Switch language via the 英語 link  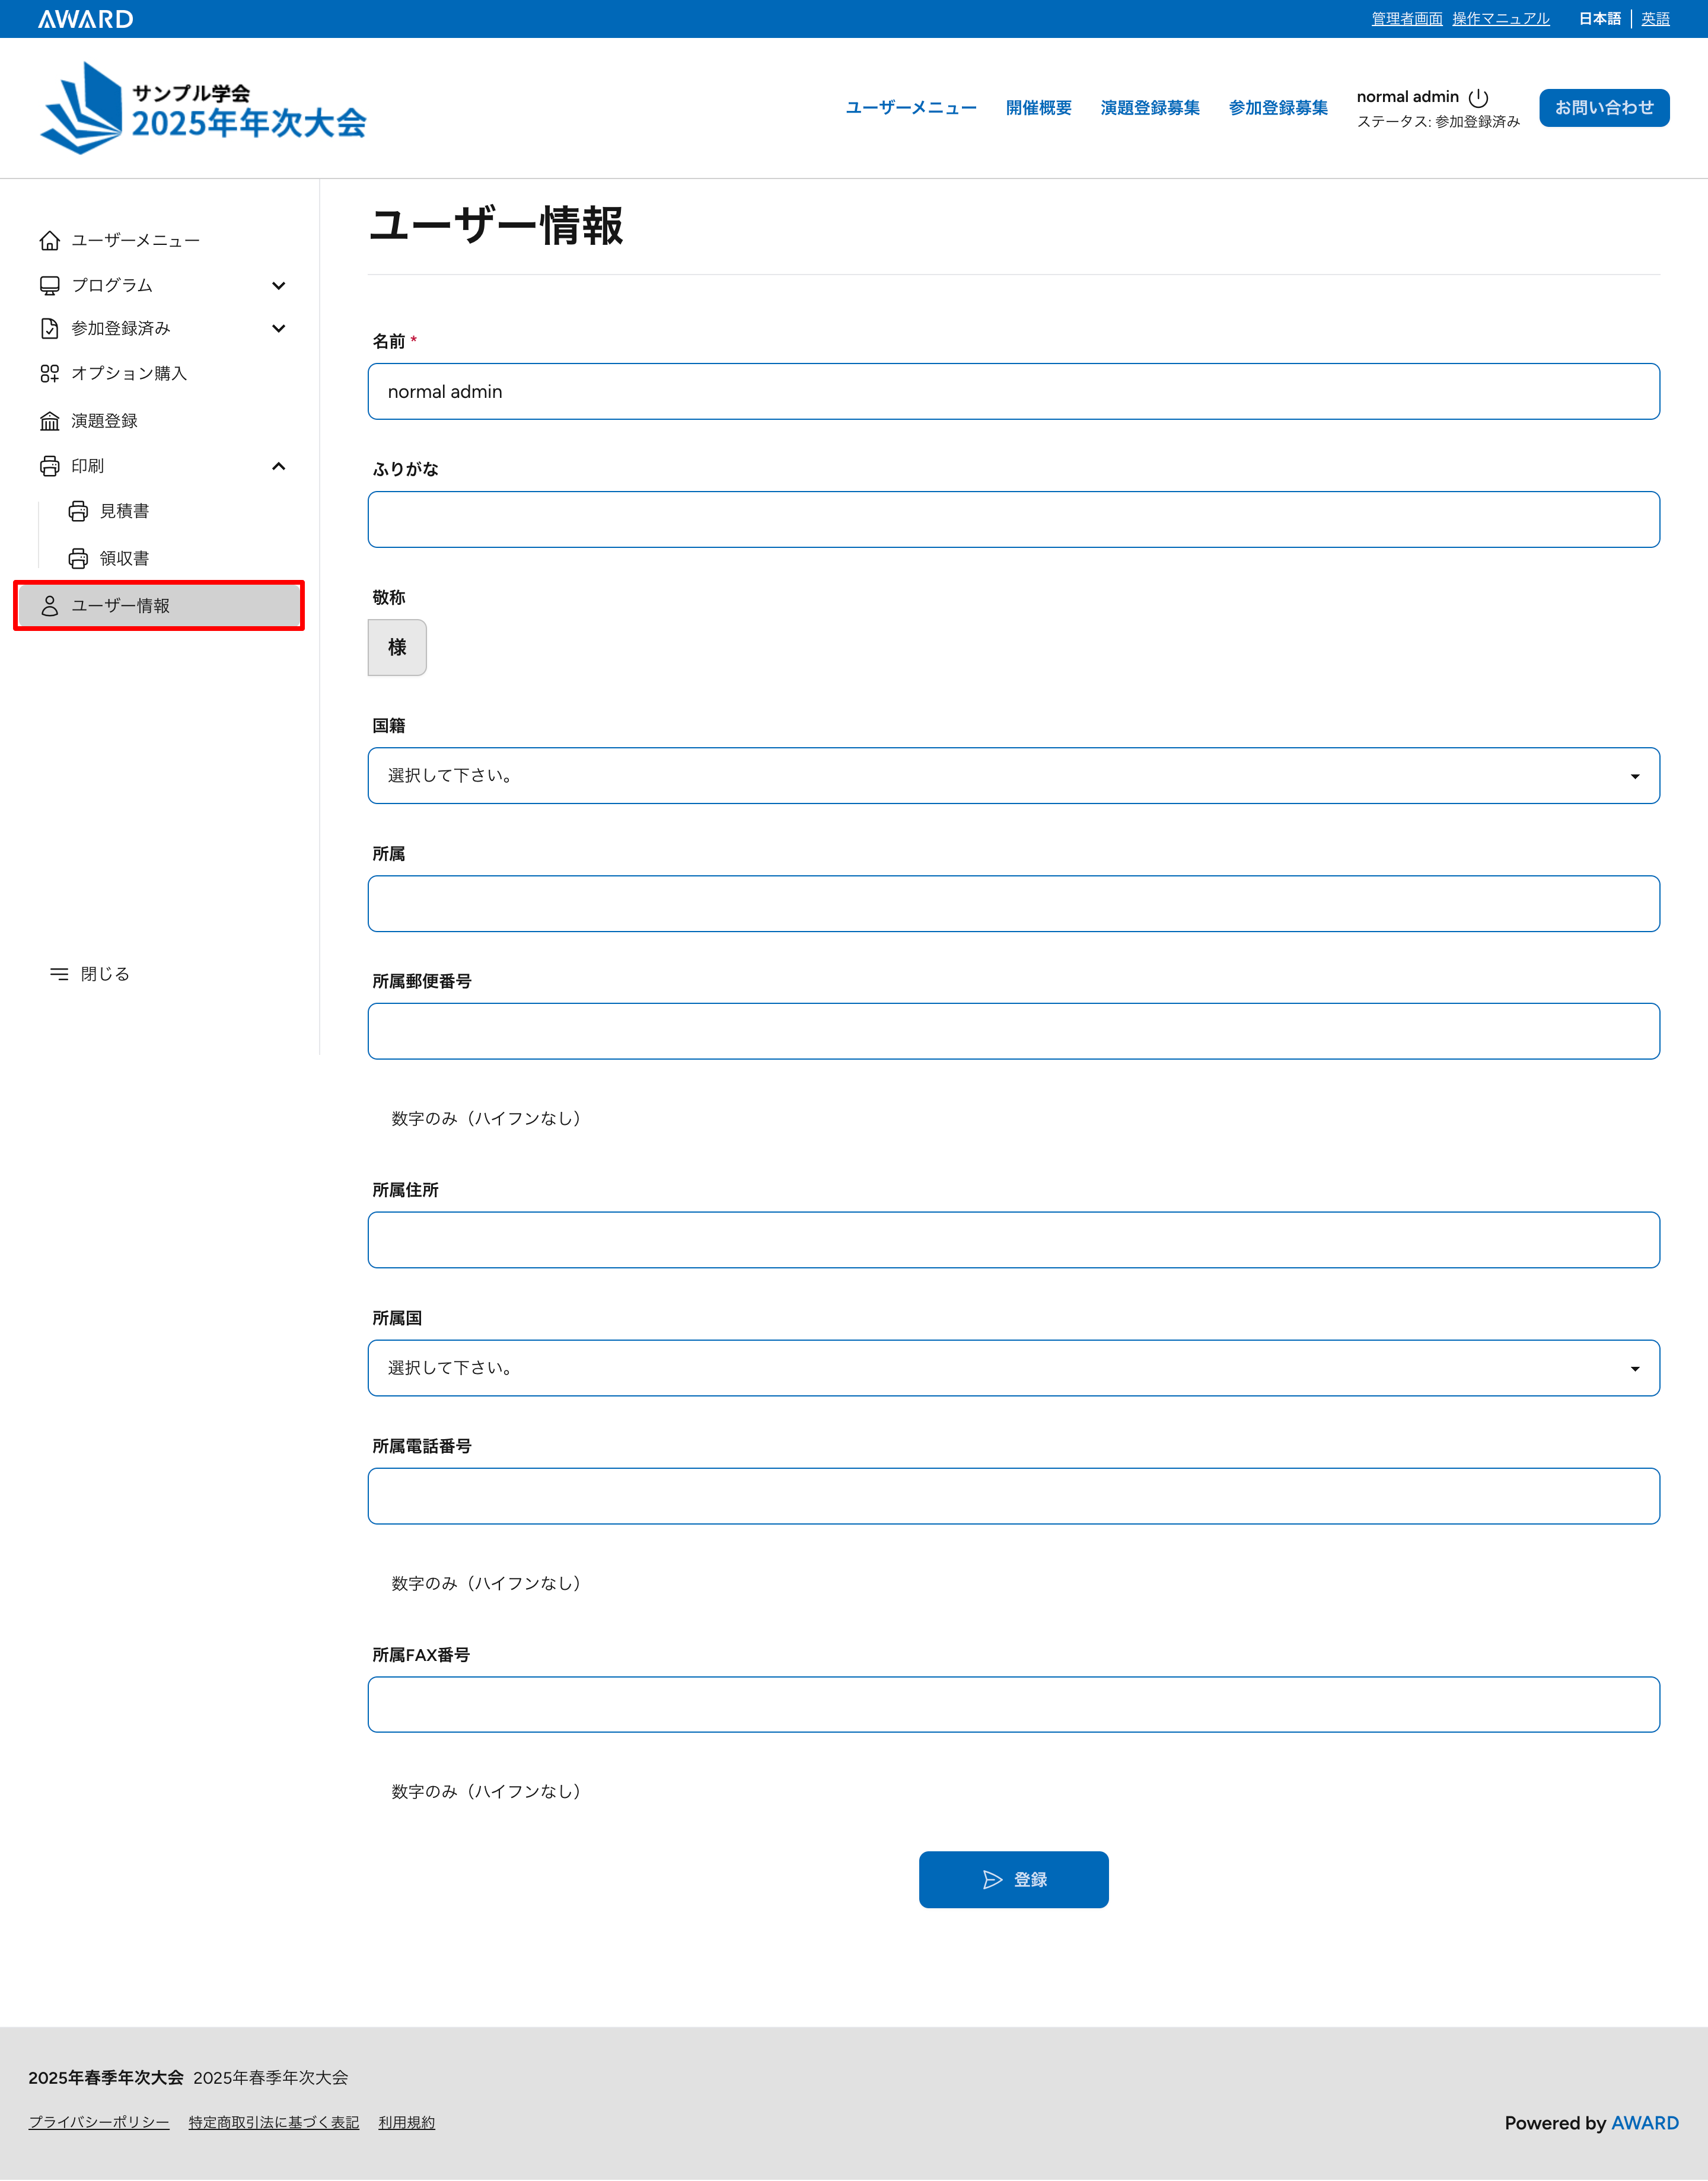[x=1655, y=19]
